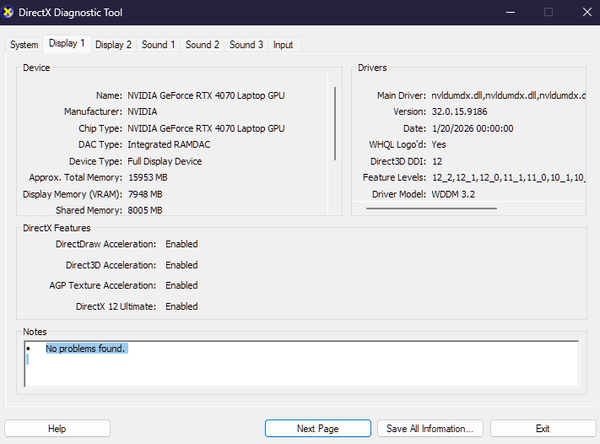Image resolution: width=600 pixels, height=444 pixels.
Task: Open the Sound 2 tab
Action: pos(202,45)
